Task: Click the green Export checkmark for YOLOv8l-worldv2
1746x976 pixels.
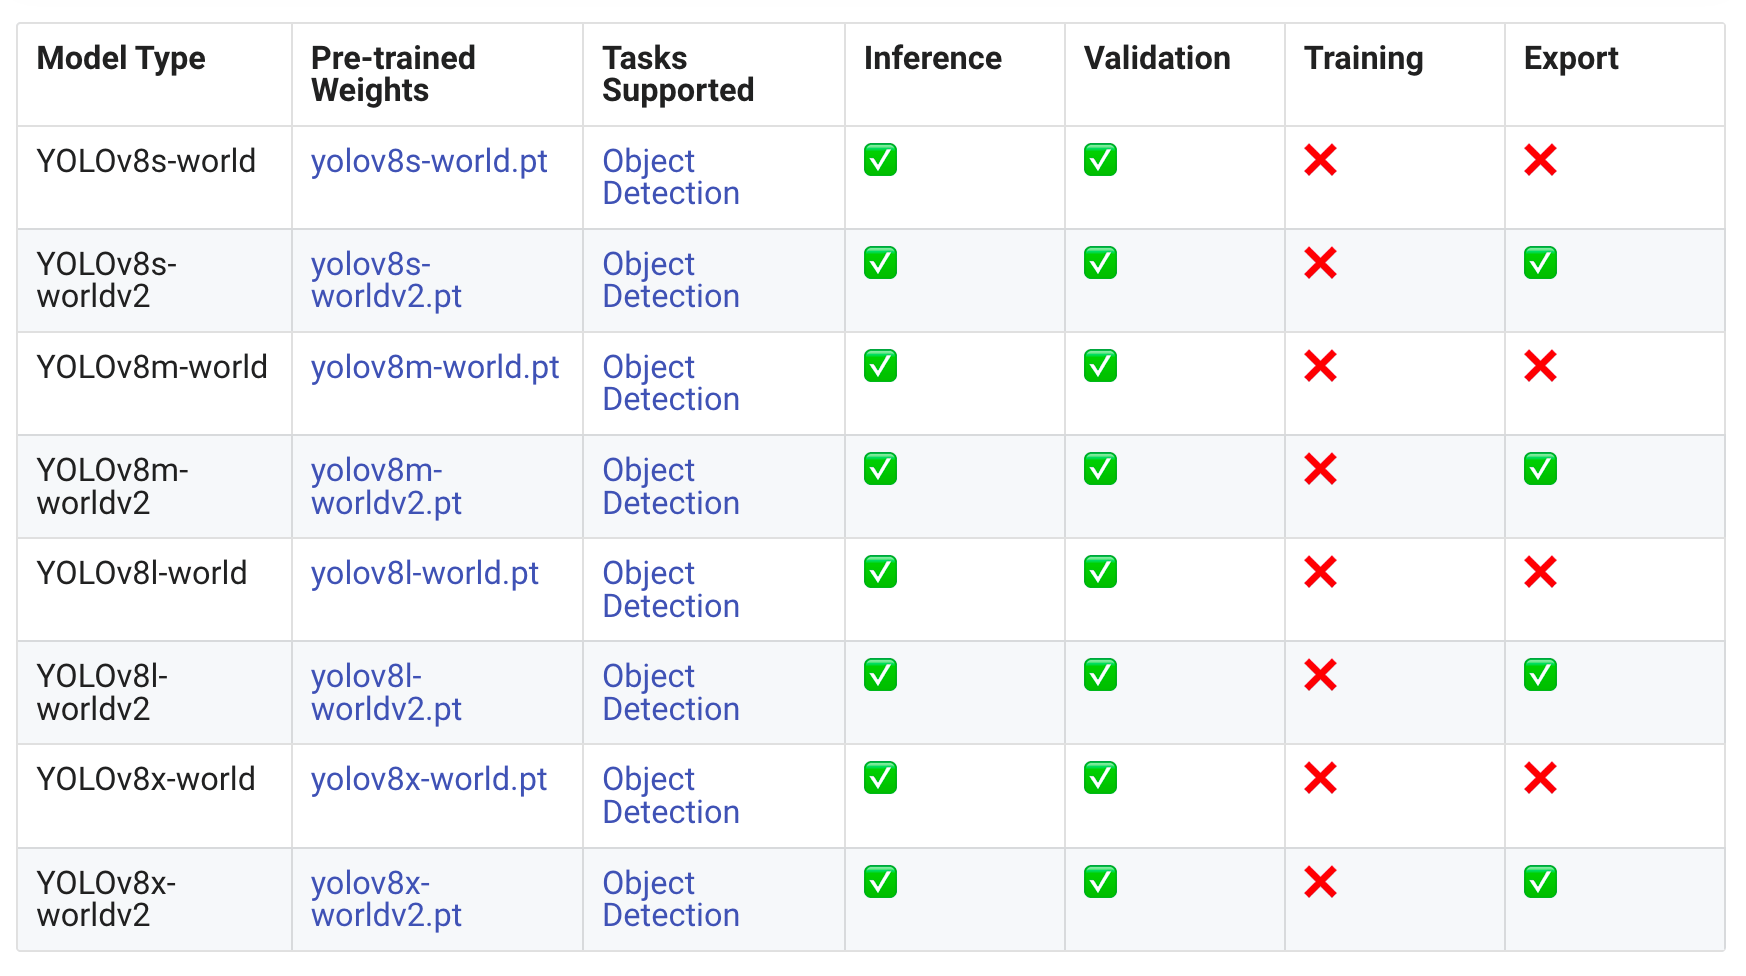Action: point(1540,675)
